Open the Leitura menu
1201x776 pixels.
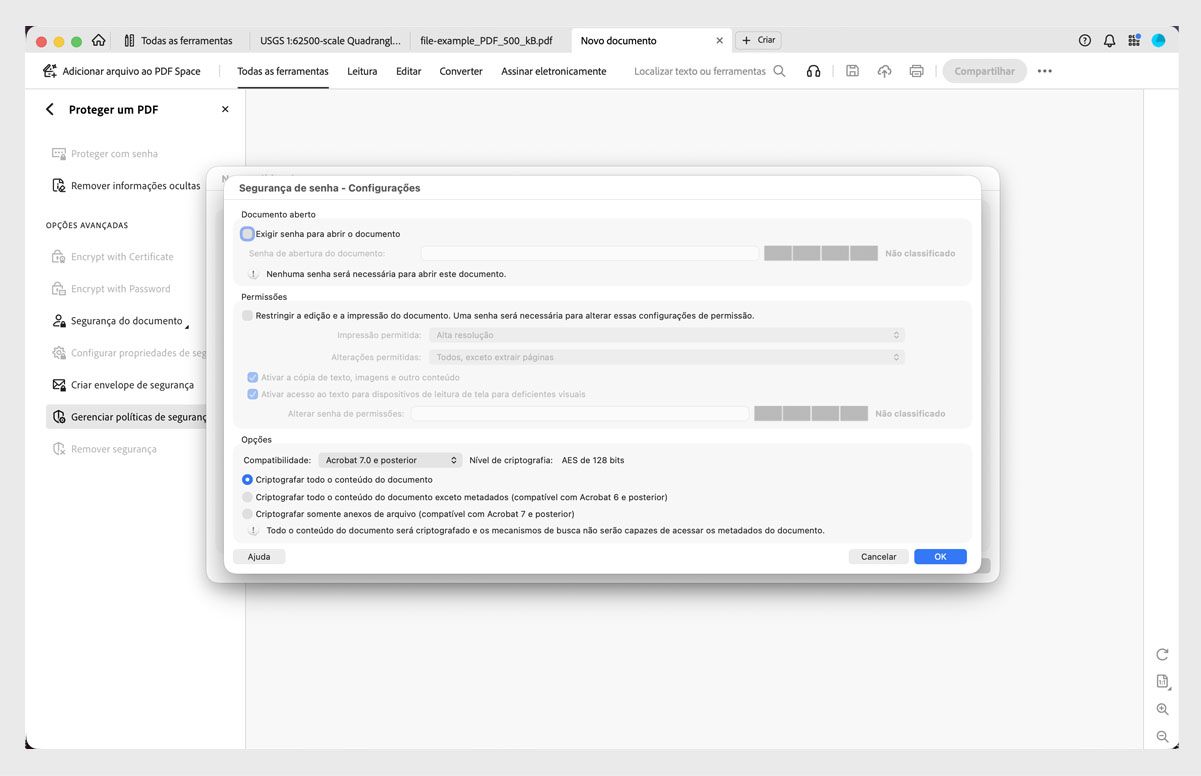[362, 71]
